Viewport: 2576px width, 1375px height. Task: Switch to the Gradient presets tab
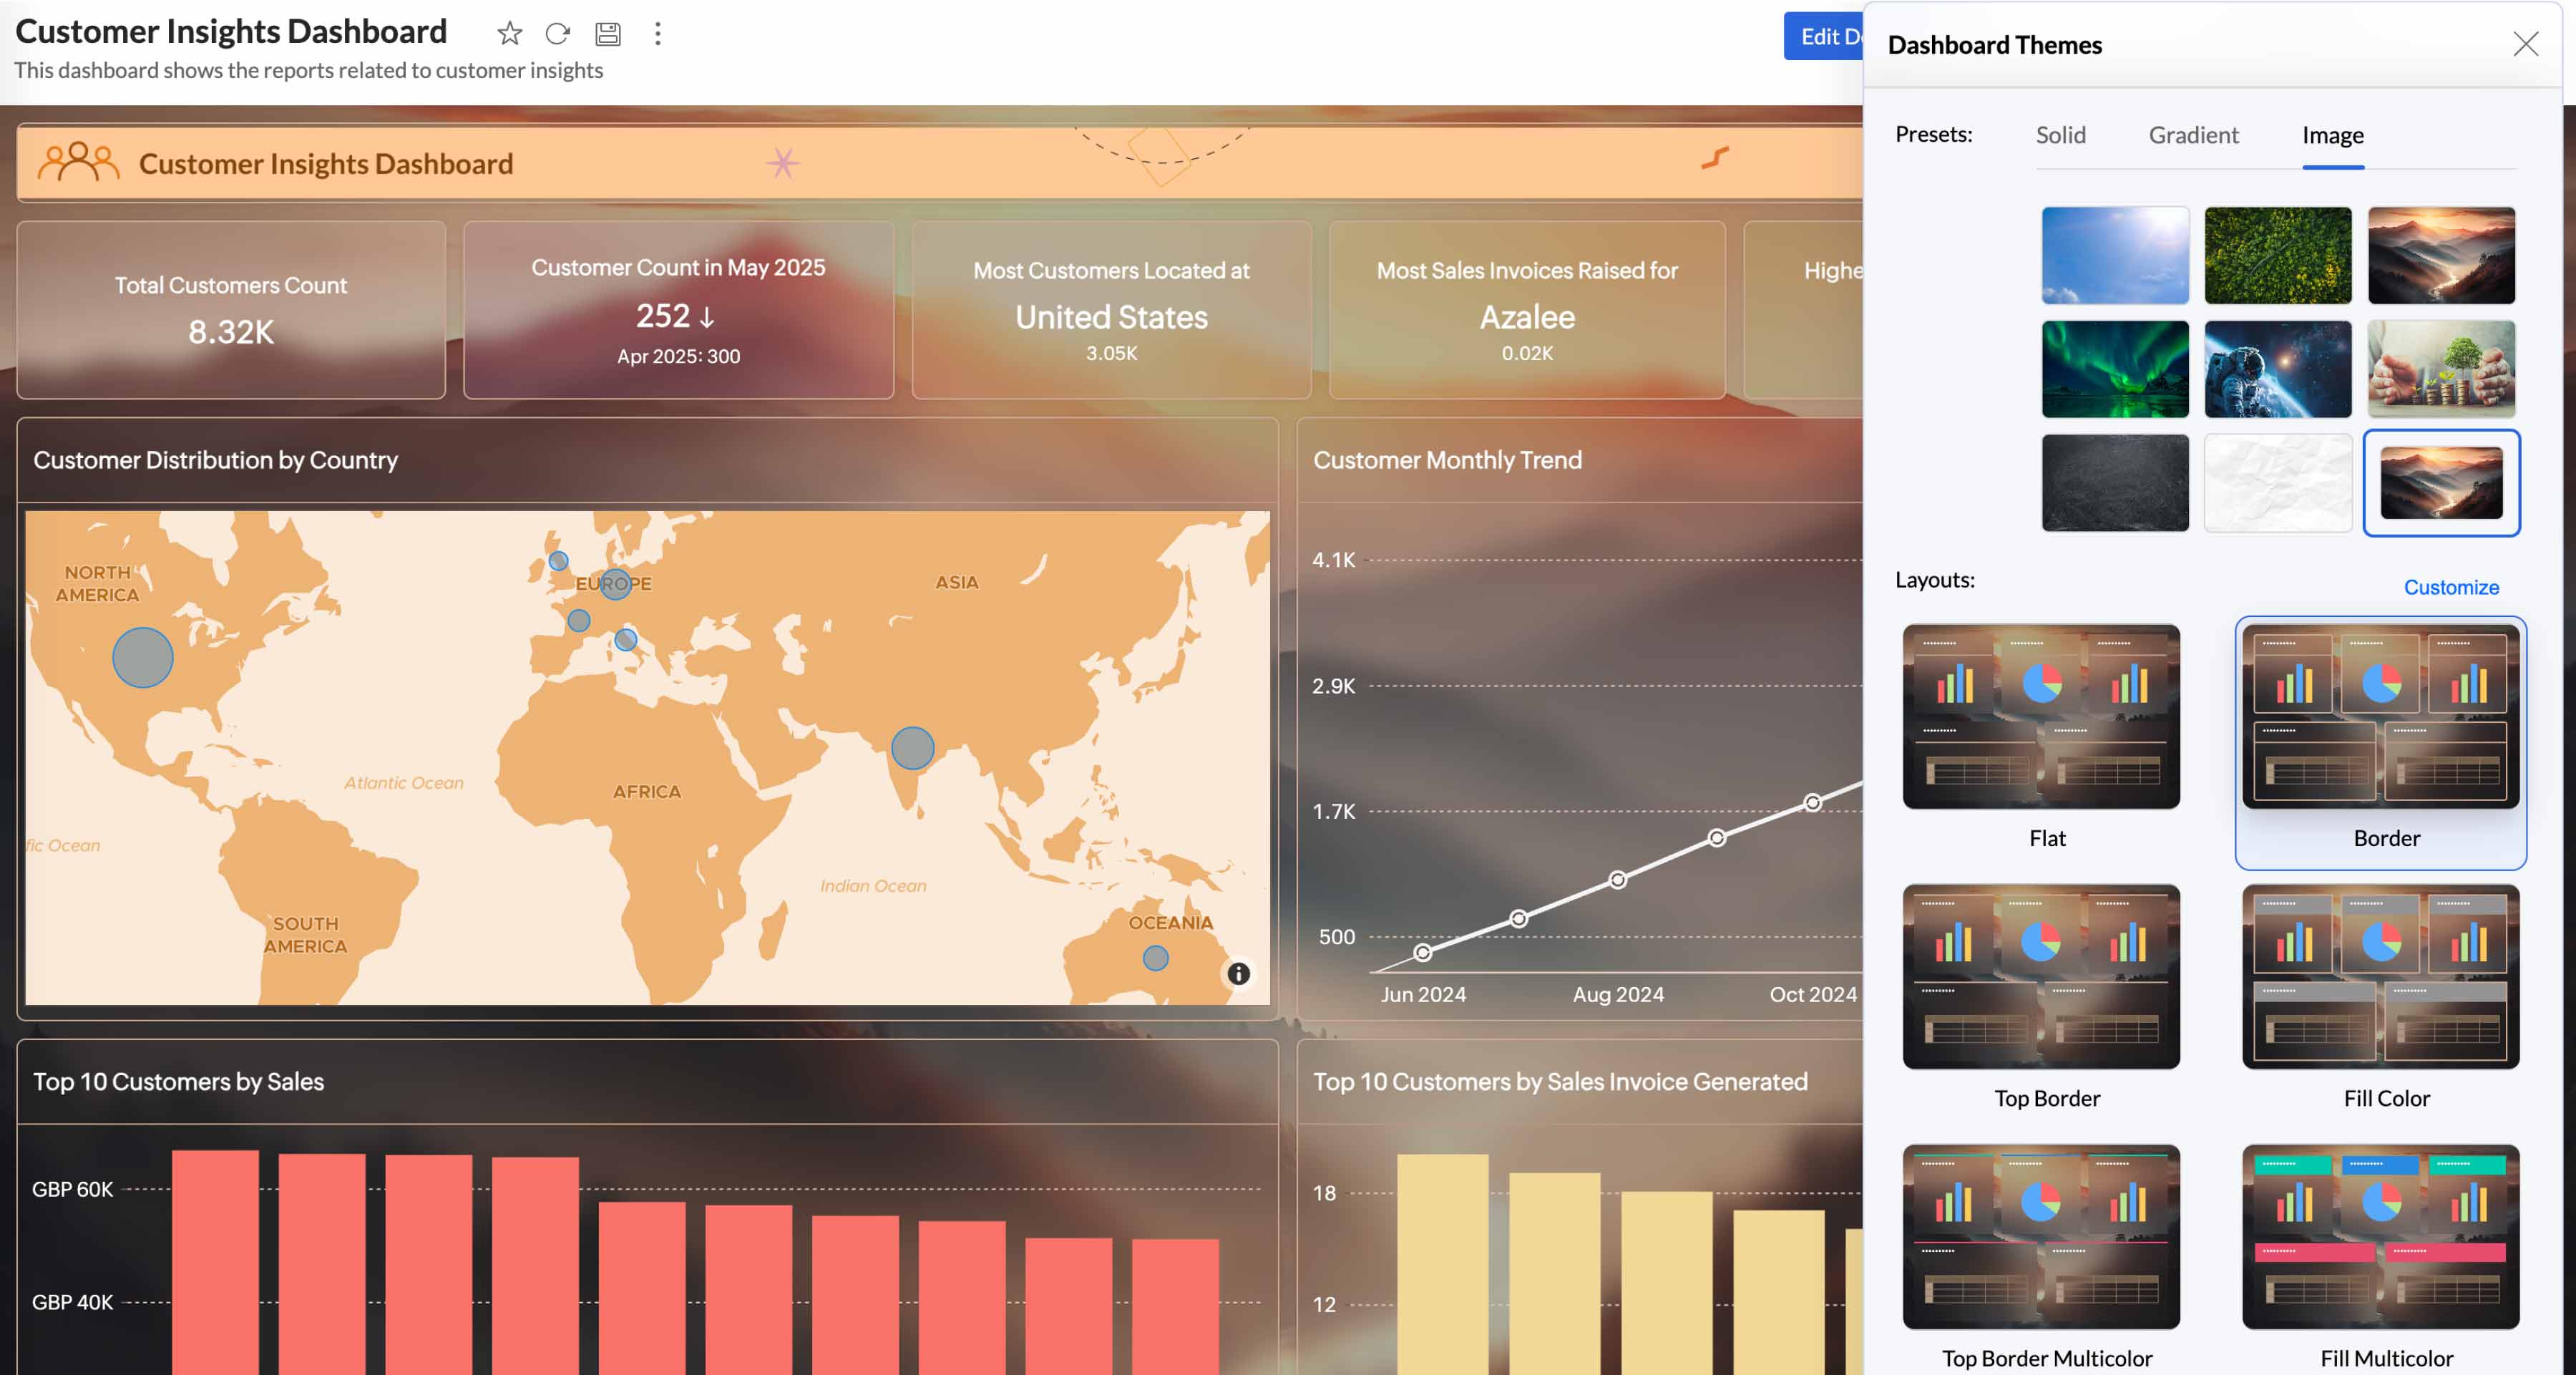[2193, 135]
